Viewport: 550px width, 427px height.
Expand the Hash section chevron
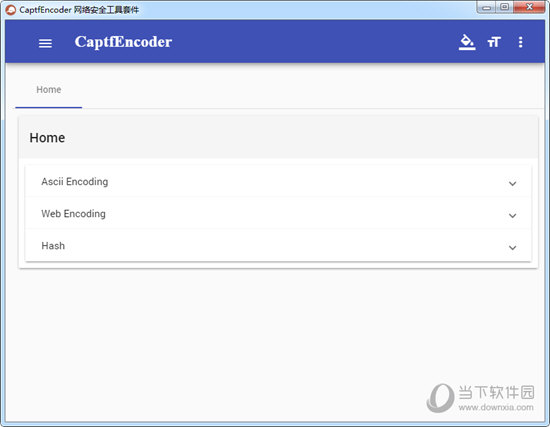coord(512,248)
